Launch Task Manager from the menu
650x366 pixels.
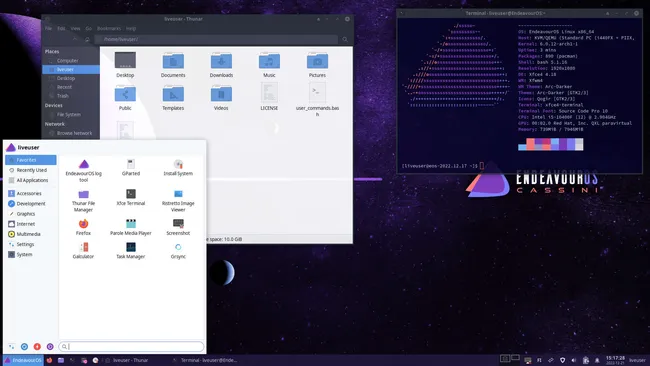tap(131, 251)
